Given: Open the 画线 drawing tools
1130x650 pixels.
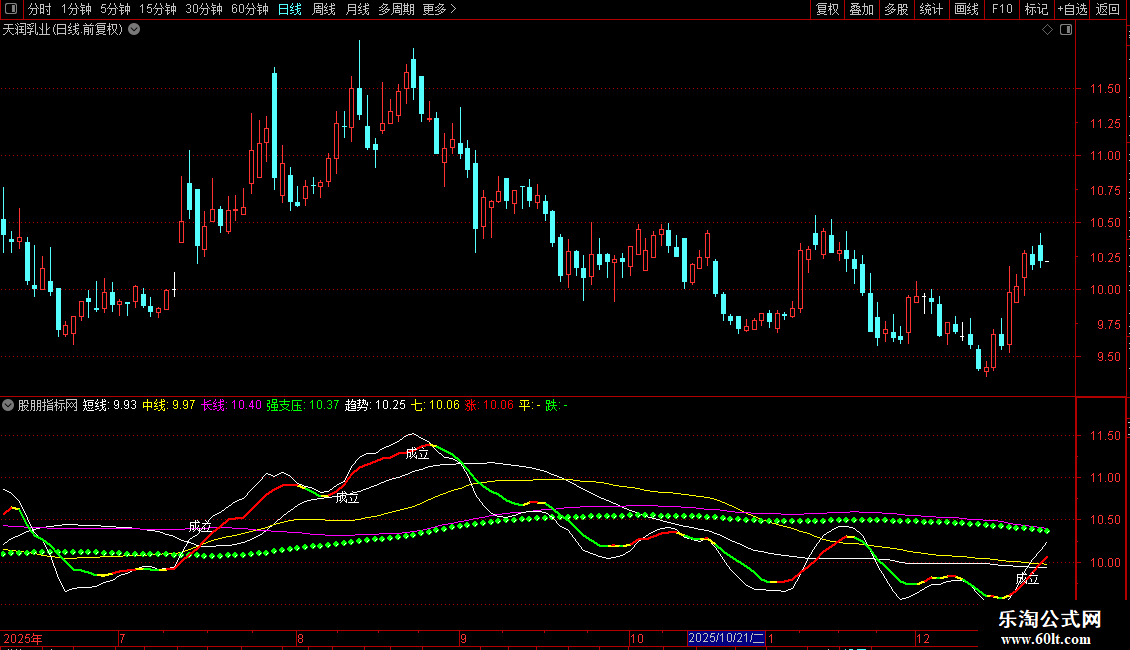Looking at the screenshot, I should pyautogui.click(x=966, y=9).
